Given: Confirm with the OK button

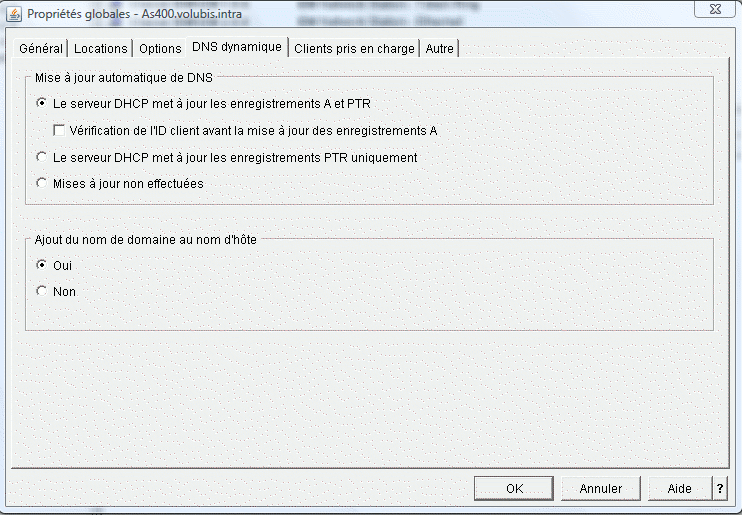Looking at the screenshot, I should point(514,488).
